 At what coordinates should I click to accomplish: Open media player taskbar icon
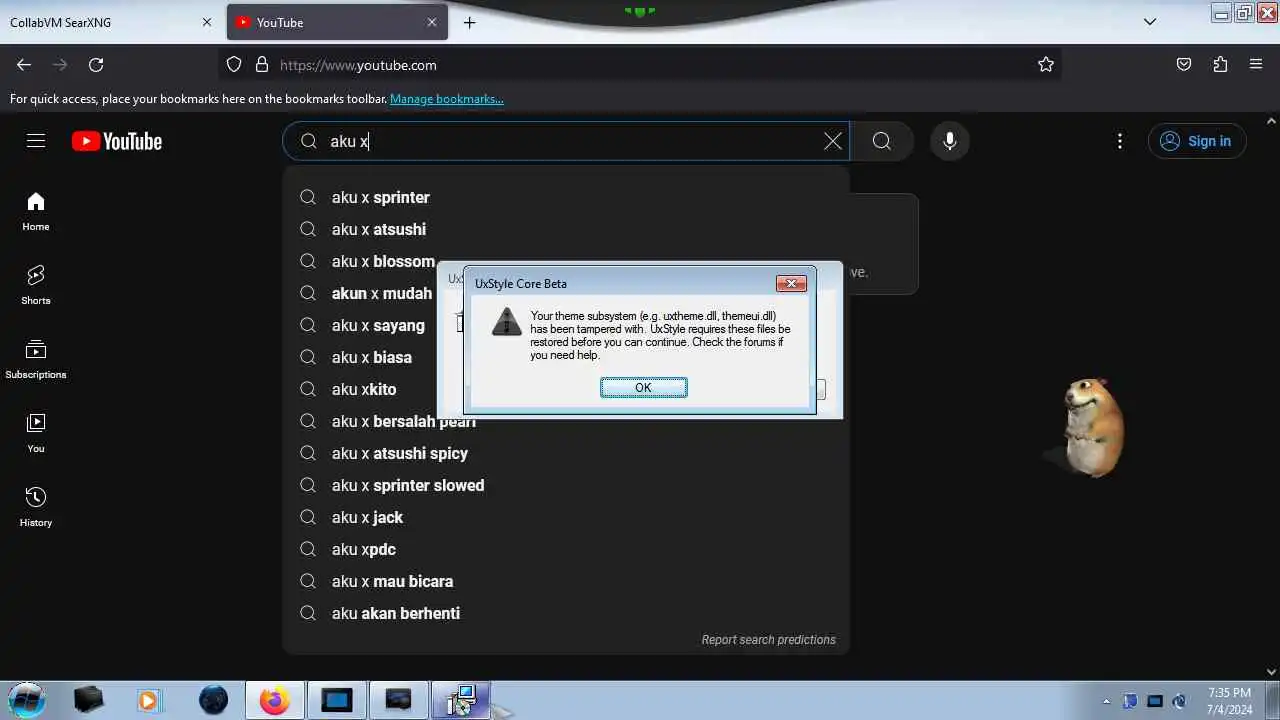(149, 700)
